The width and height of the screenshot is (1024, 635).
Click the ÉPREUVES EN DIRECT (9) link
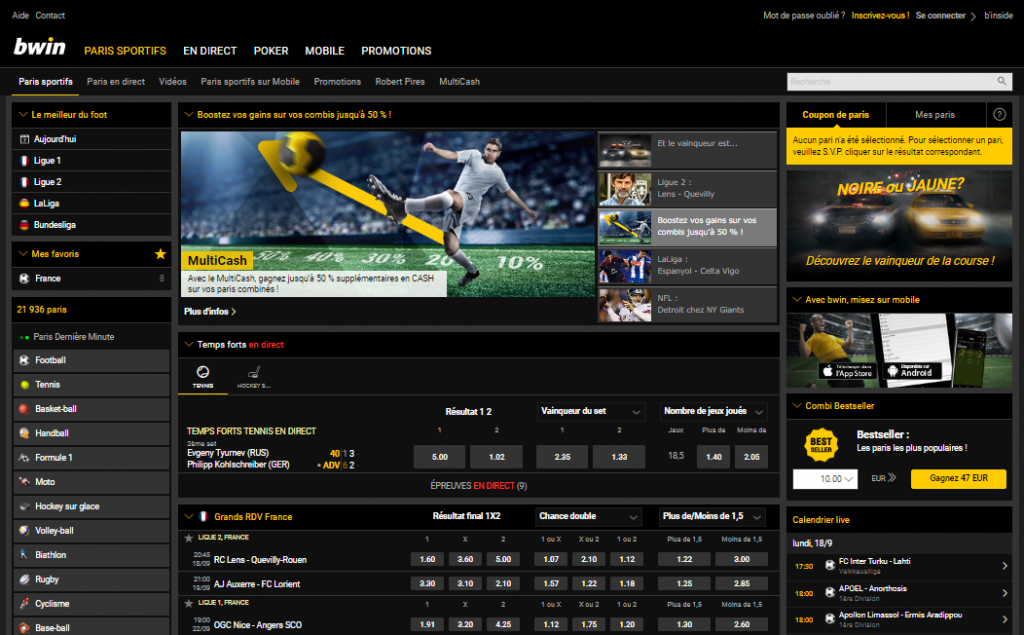click(479, 485)
